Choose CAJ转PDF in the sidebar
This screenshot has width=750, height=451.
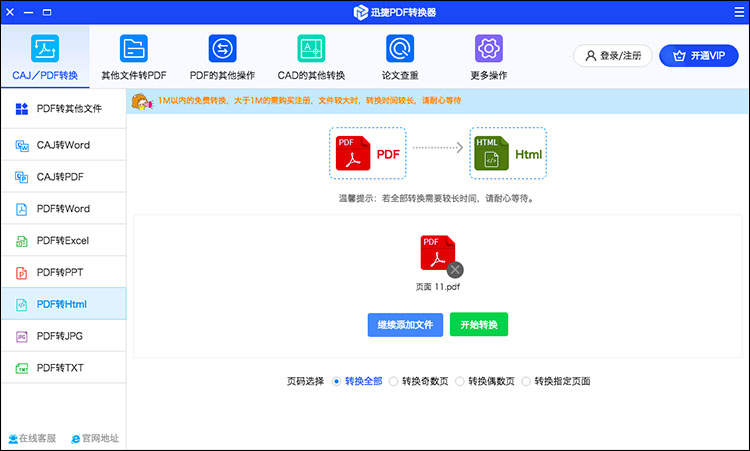(64, 177)
